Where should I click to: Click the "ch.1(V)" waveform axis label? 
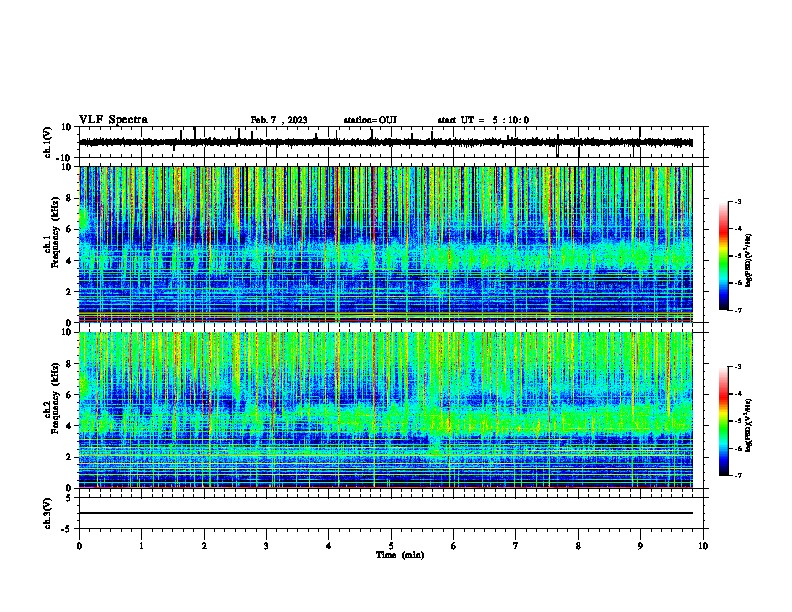48,142
